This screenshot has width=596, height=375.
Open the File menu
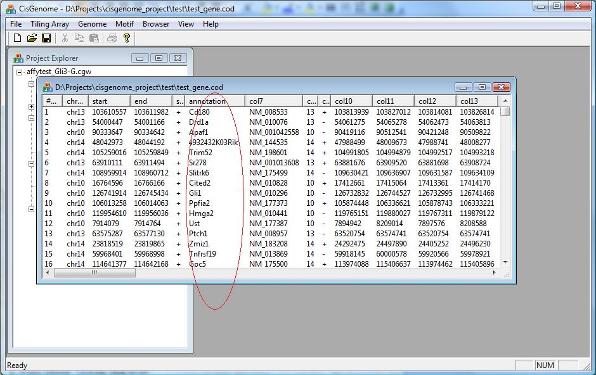(x=16, y=24)
